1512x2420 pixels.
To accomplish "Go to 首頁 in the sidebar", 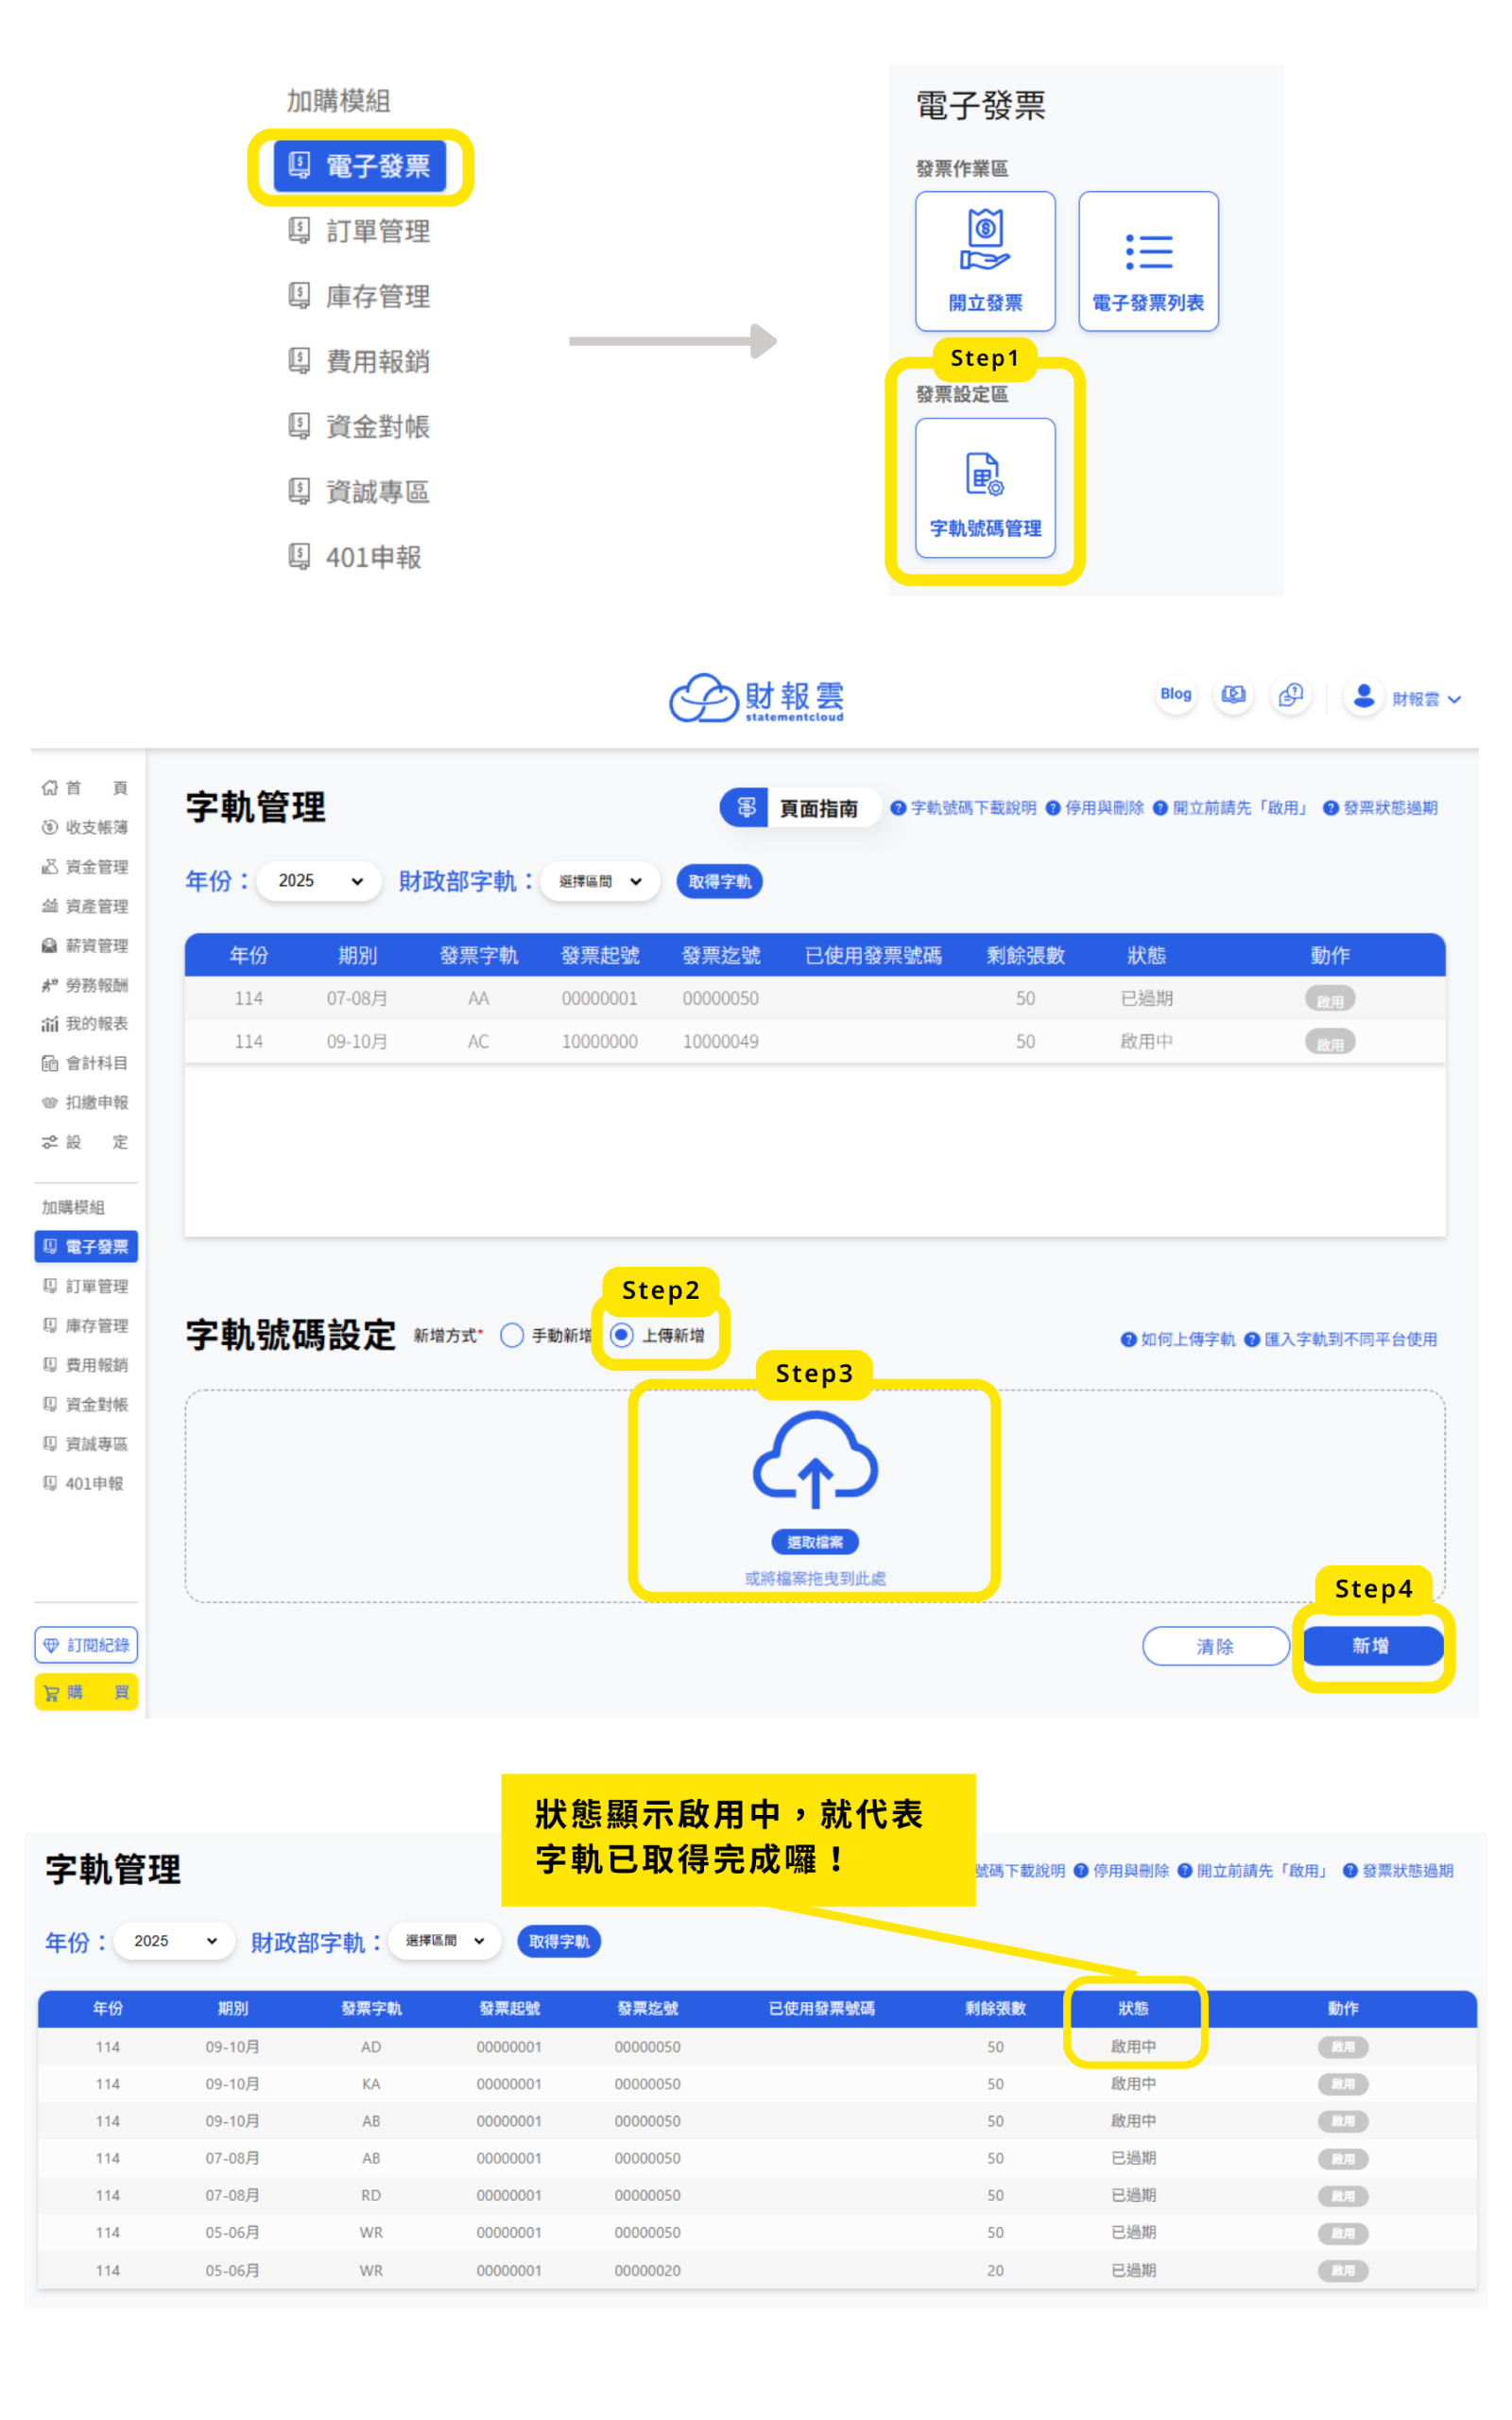I will pos(85,788).
